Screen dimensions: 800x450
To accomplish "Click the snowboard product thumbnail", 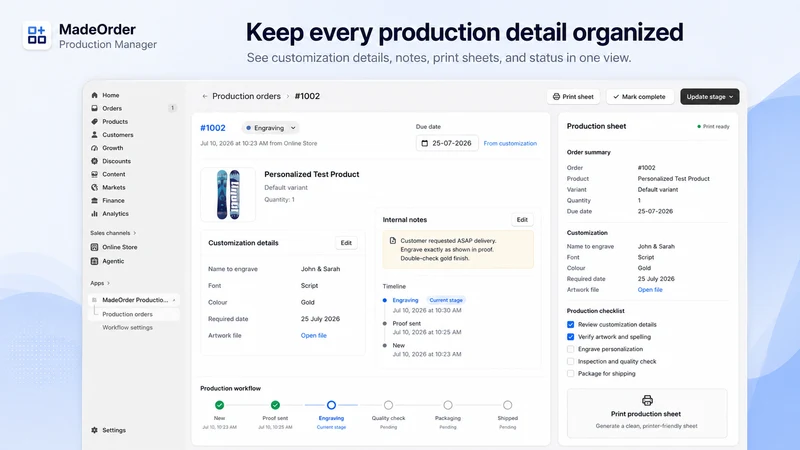I will pos(228,194).
